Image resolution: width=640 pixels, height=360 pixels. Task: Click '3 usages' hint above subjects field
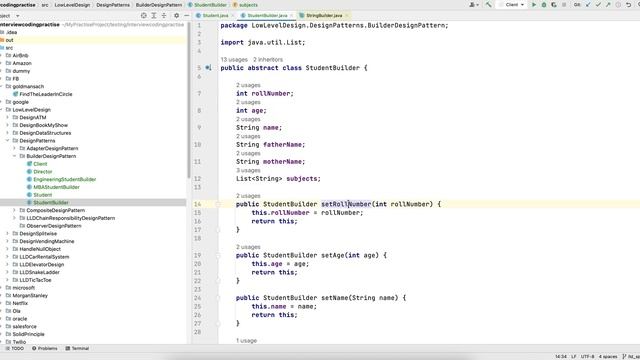point(248,170)
